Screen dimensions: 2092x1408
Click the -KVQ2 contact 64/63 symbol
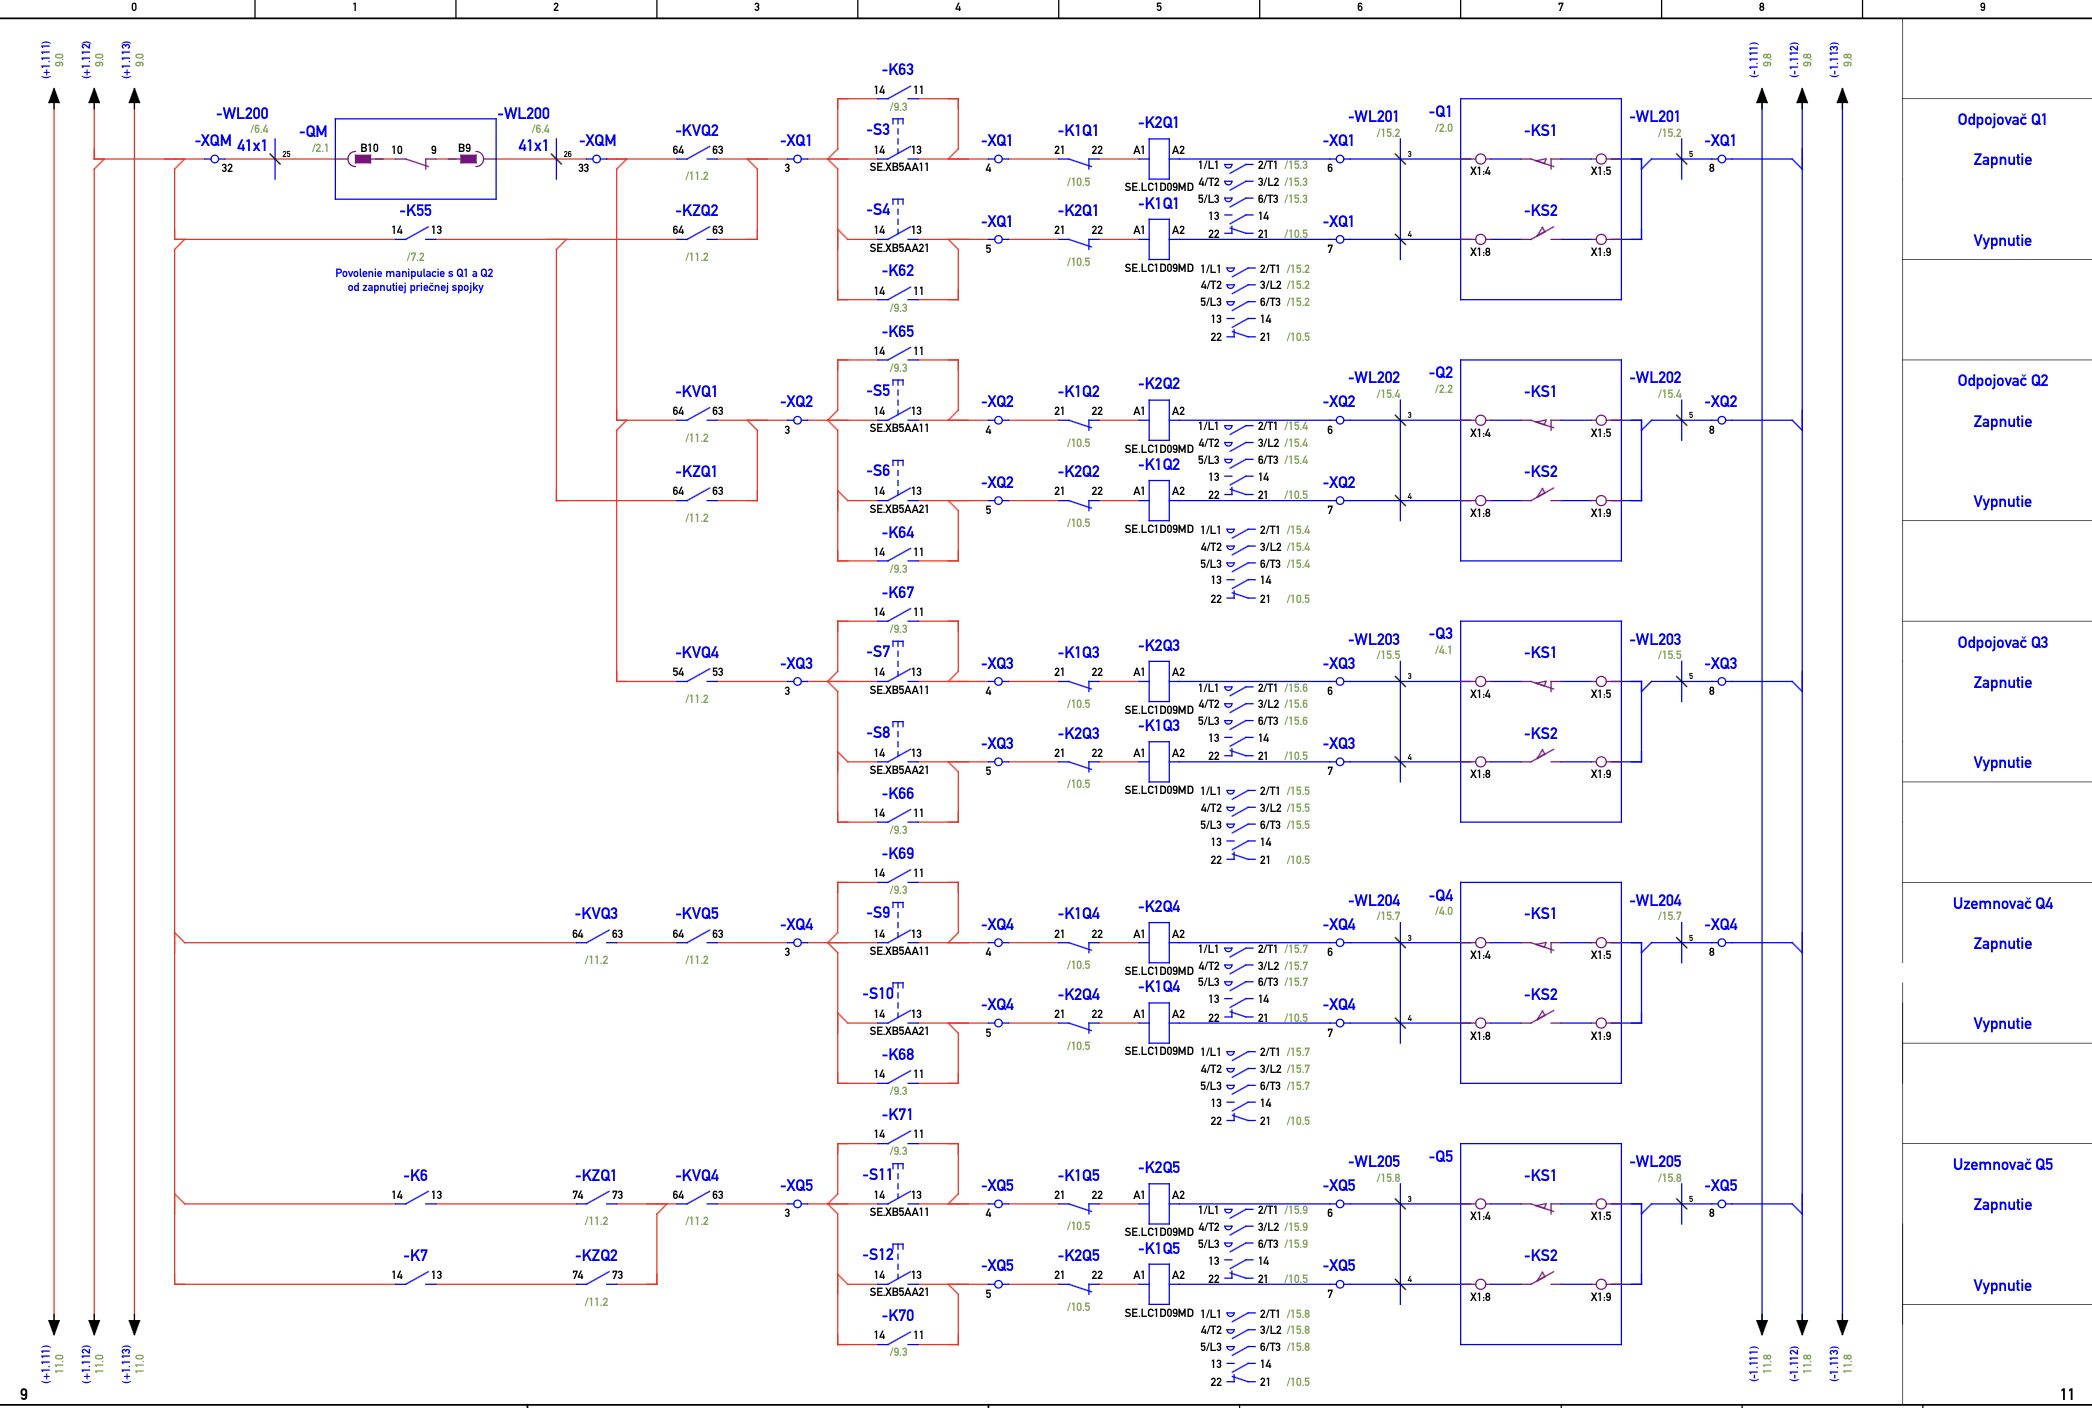(697, 152)
